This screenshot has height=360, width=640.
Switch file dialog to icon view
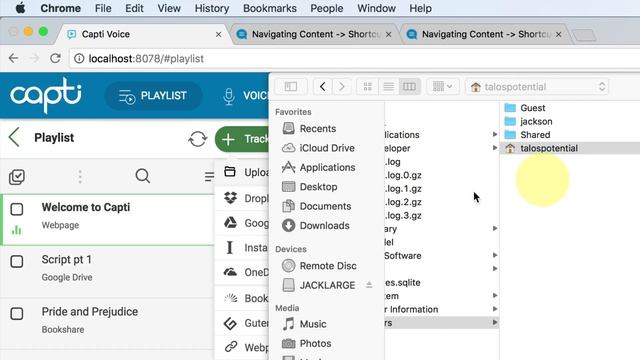[367, 87]
